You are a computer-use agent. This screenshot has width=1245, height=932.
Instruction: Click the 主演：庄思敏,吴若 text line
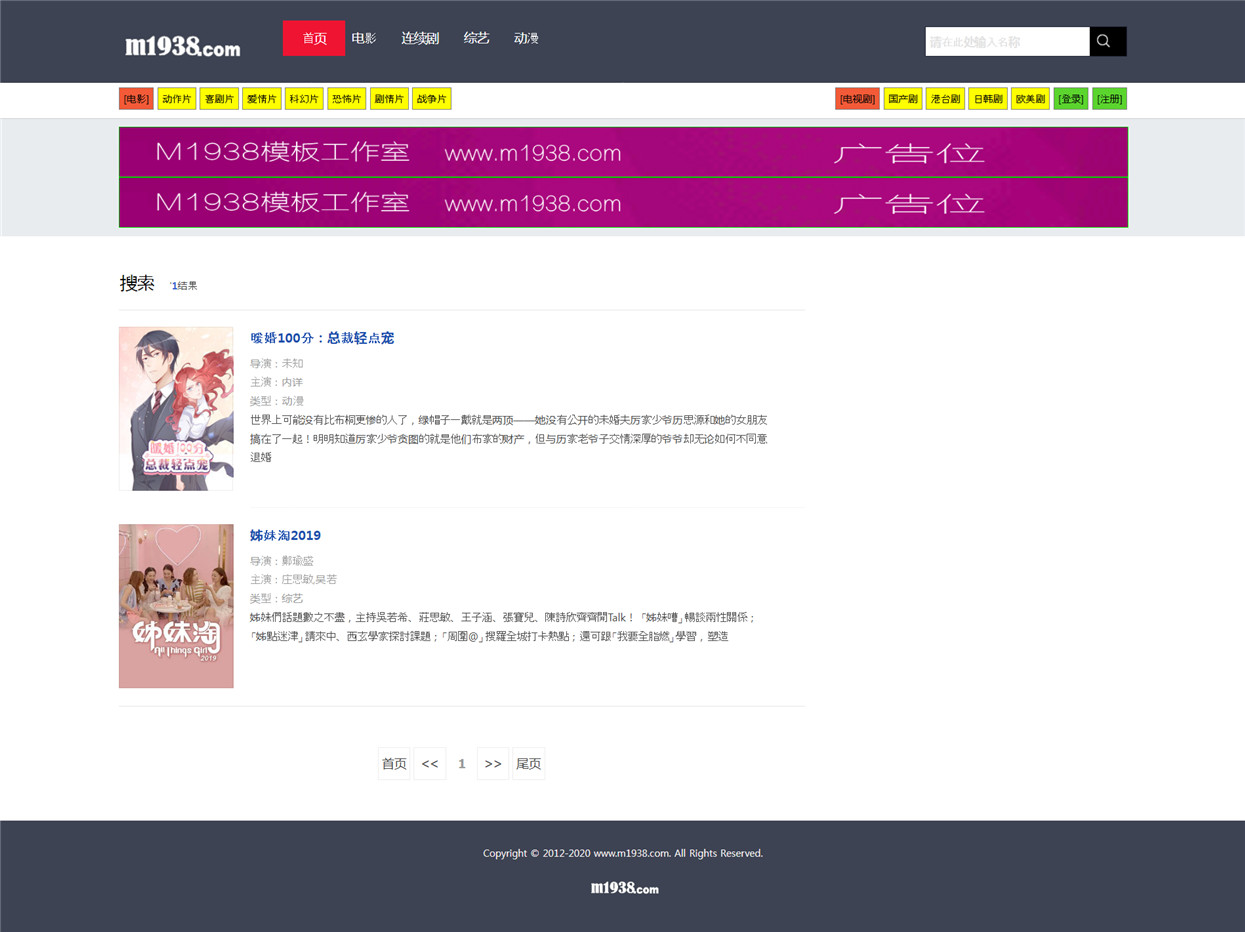(x=294, y=580)
